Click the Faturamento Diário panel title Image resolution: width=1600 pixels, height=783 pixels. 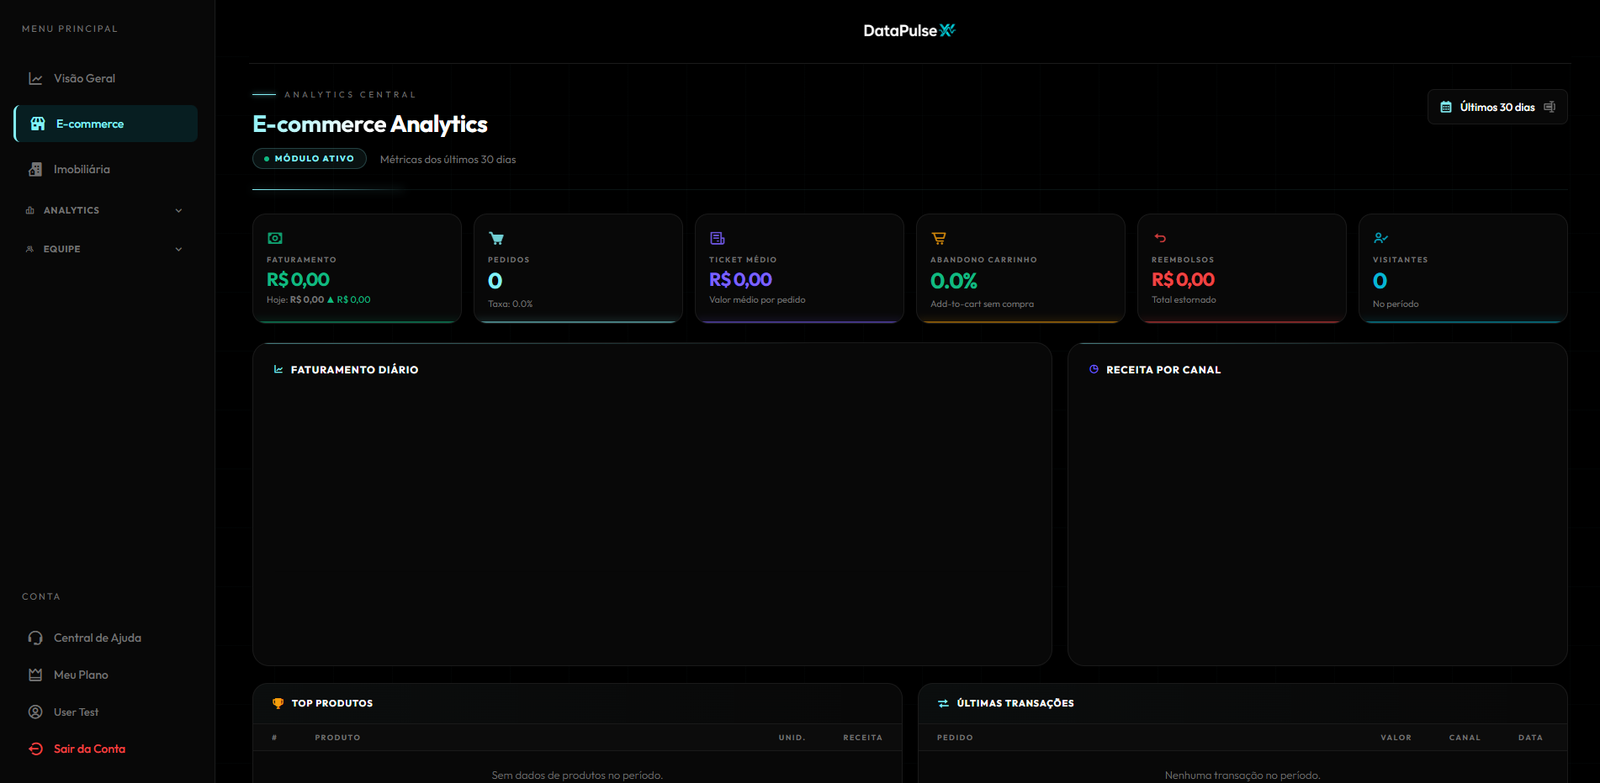354,370
